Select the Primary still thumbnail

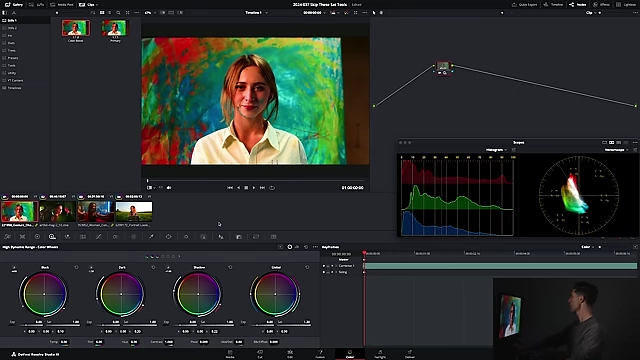click(115, 28)
